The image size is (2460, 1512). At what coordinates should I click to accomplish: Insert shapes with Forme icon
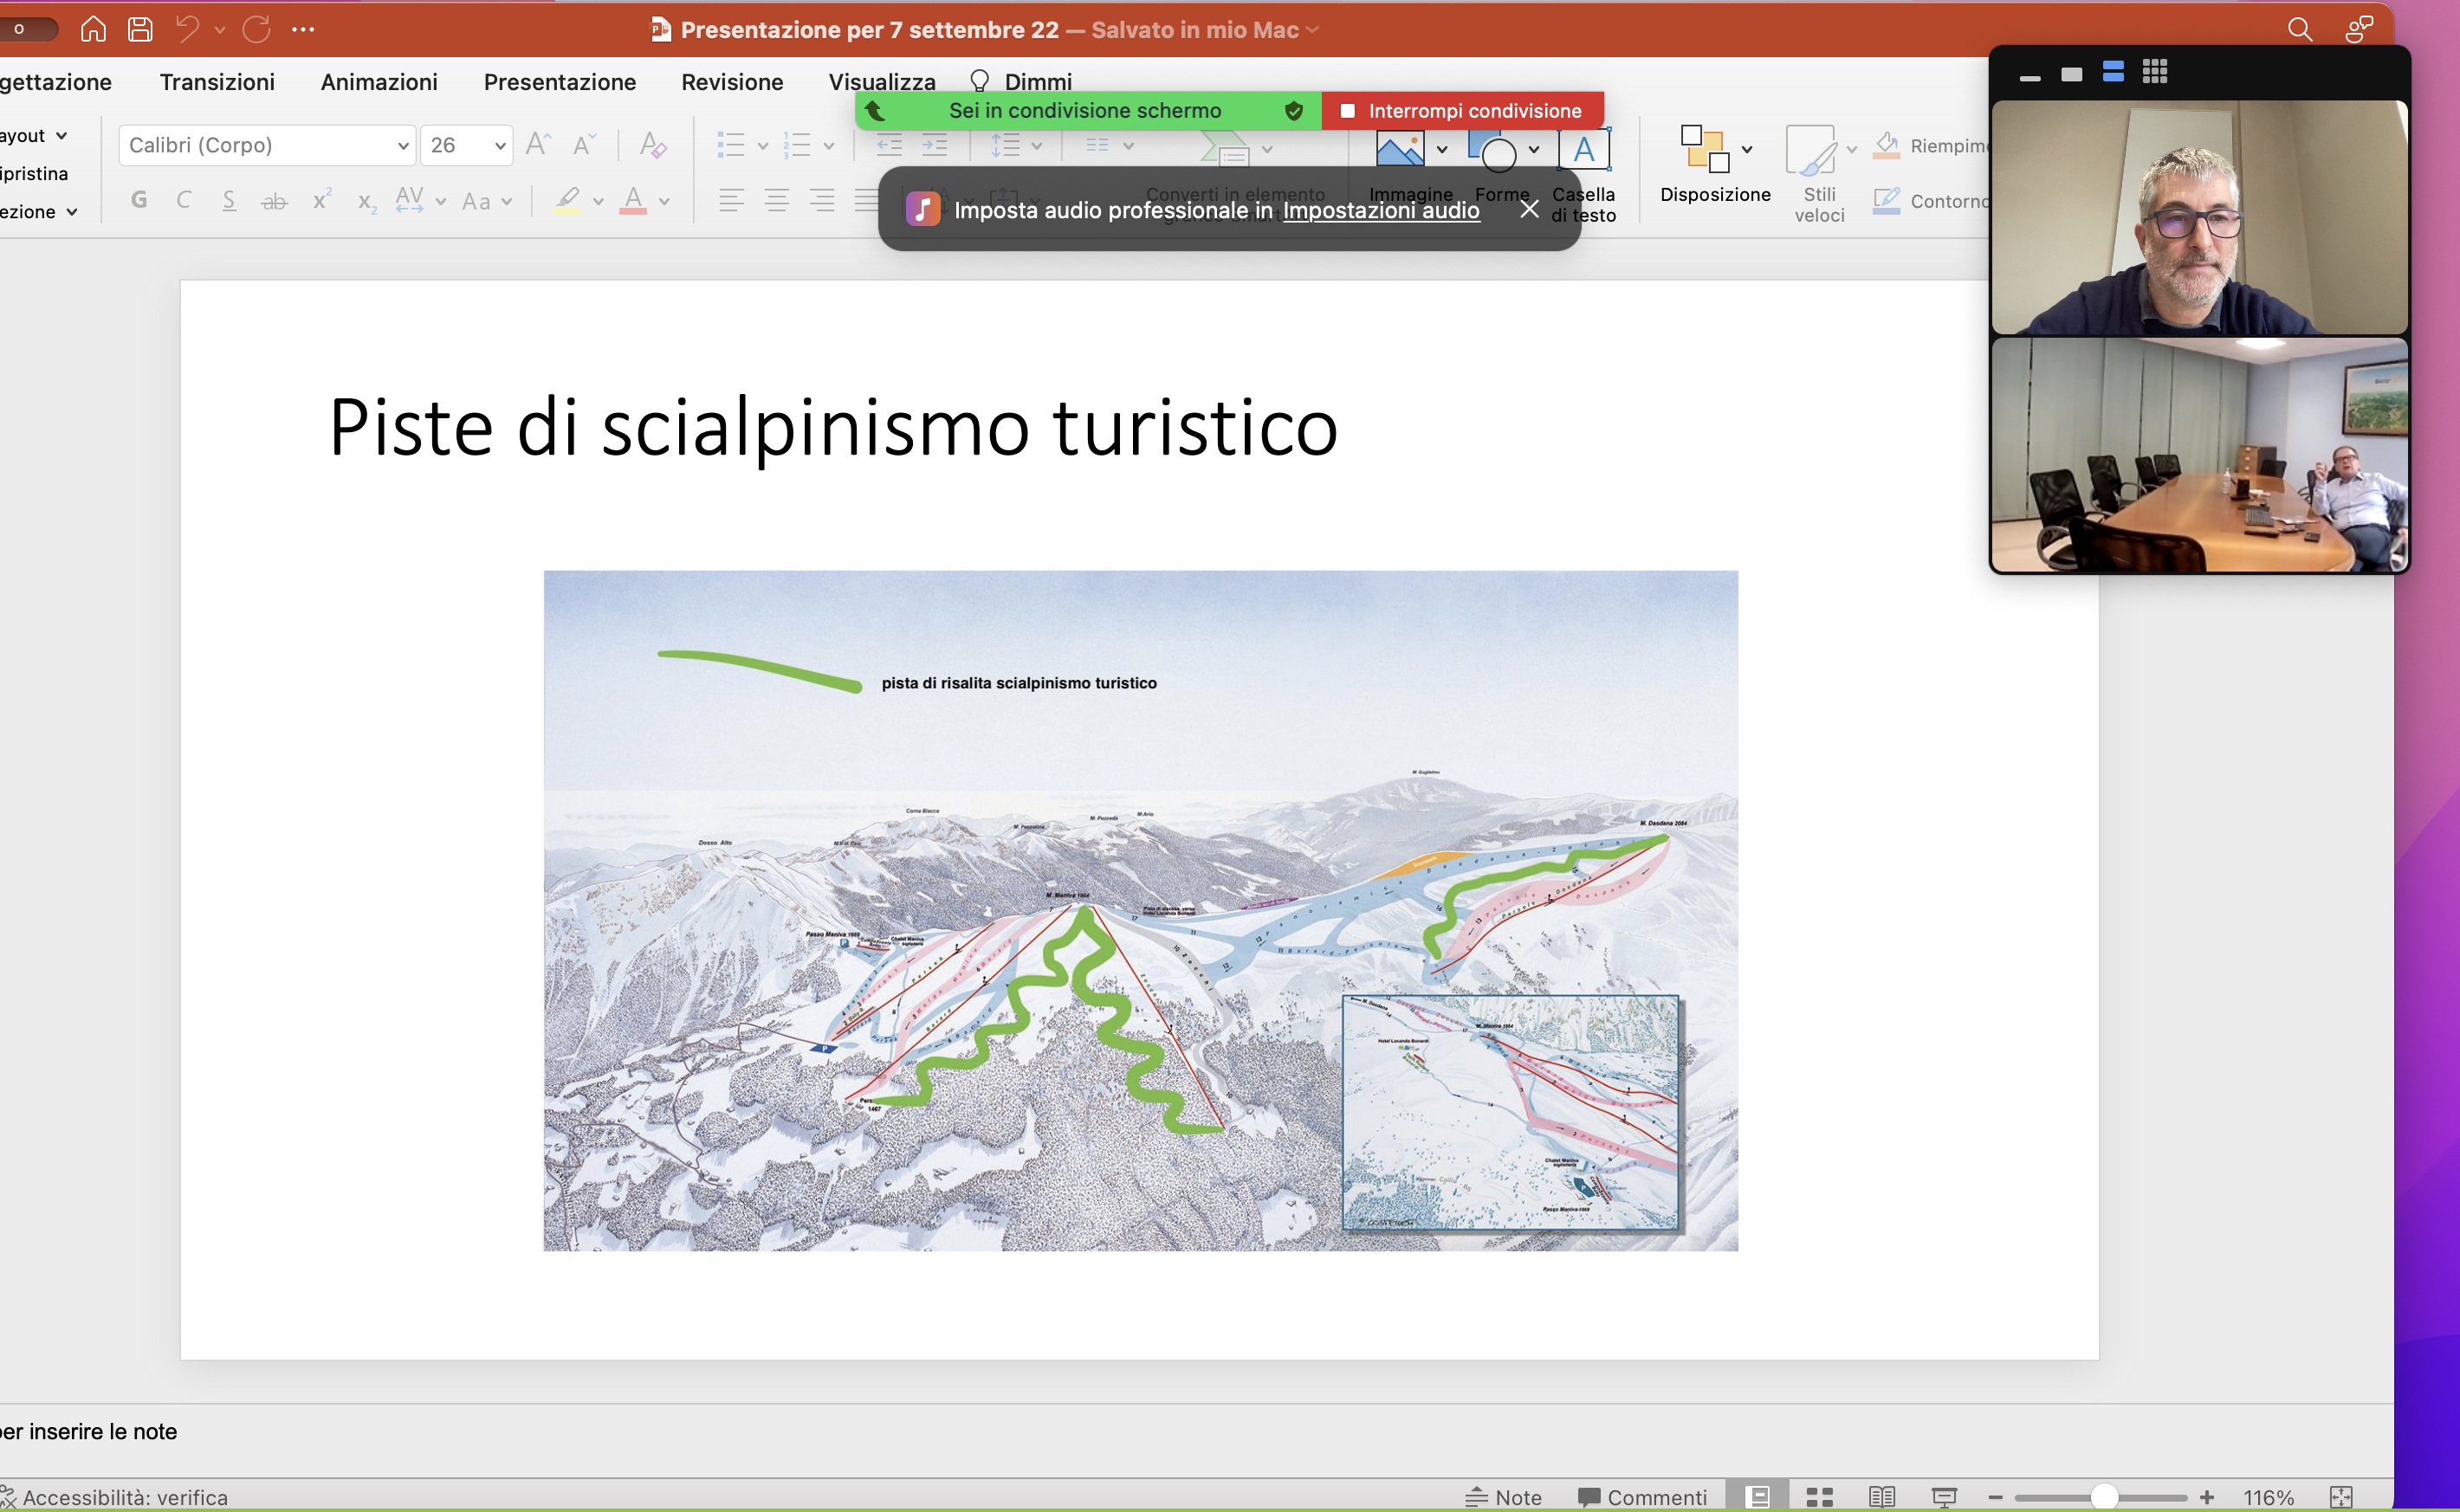(x=1494, y=150)
